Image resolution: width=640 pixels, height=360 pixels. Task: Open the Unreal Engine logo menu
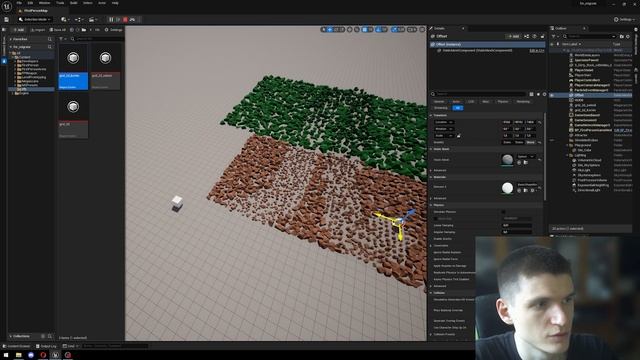coord(7,7)
